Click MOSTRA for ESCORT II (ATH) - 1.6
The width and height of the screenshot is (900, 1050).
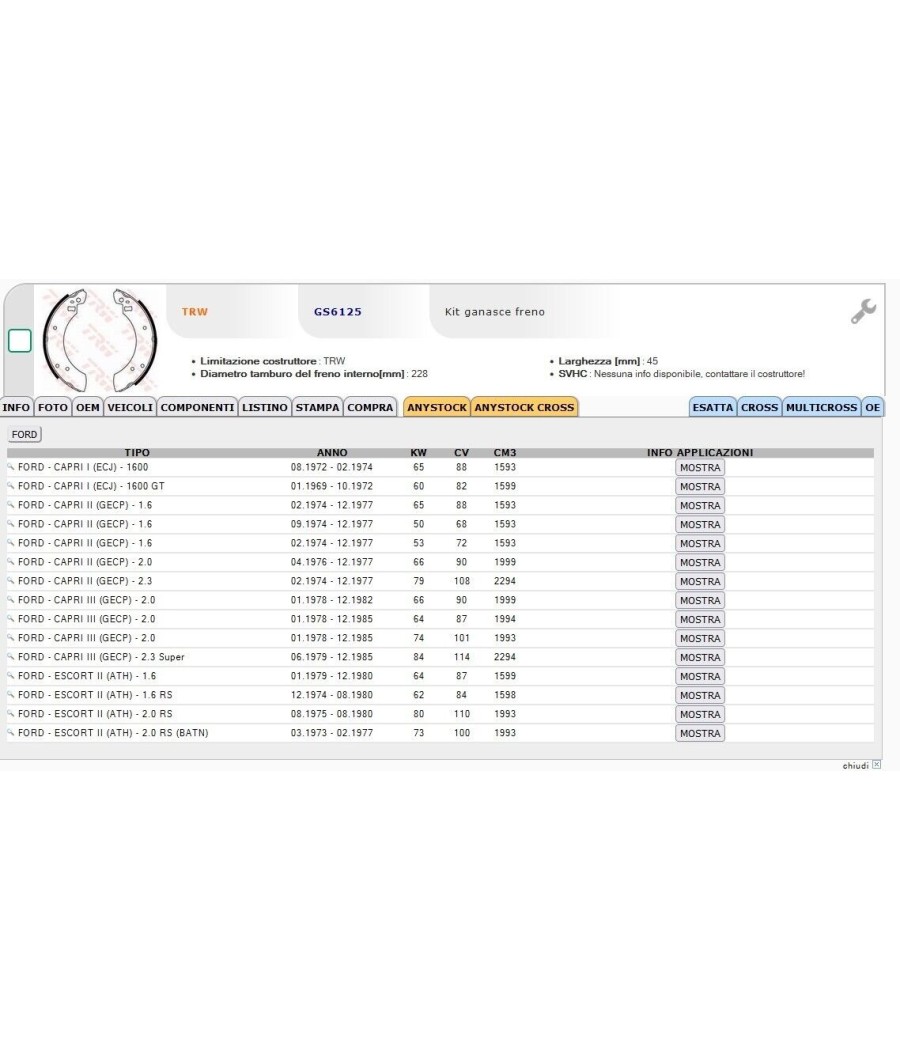(x=700, y=676)
